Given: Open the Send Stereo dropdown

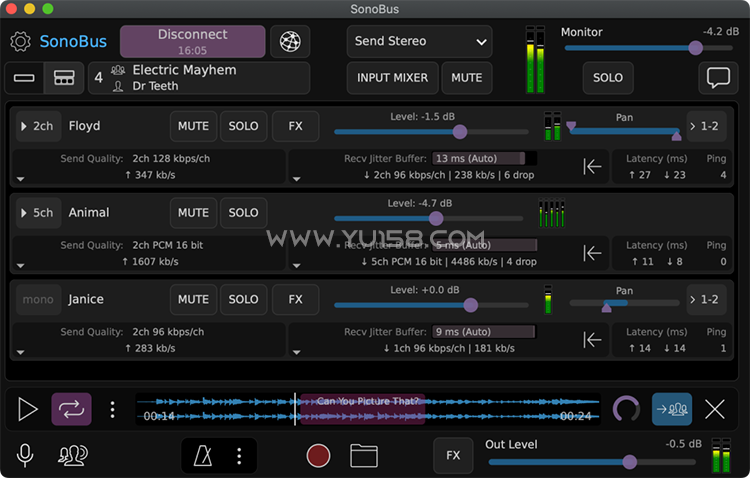Looking at the screenshot, I should click(419, 42).
